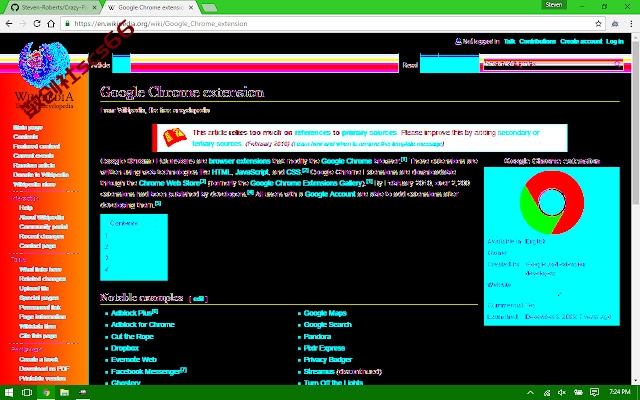The image size is (640, 400).
Task: Open What links here in the sidebar
Action: click(40, 269)
